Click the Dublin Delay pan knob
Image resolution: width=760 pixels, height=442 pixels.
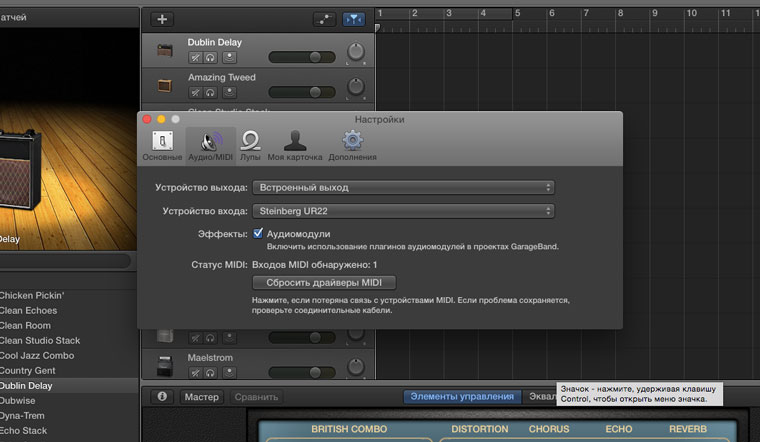(356, 51)
